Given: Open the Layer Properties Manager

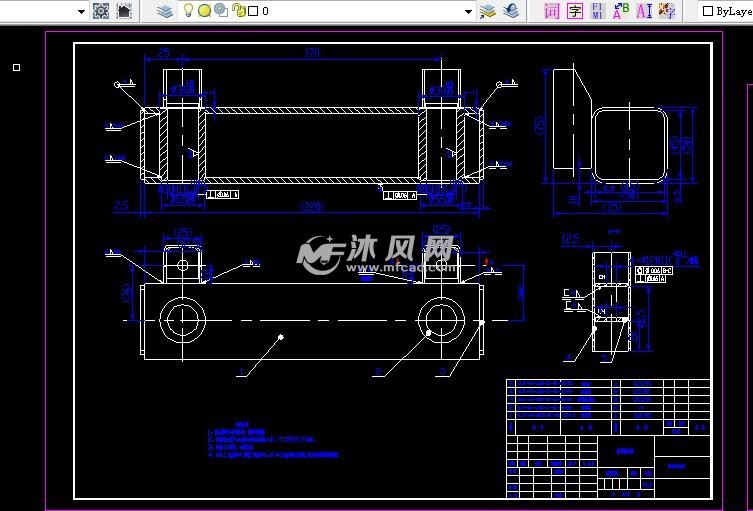Looking at the screenshot, I should tap(165, 11).
